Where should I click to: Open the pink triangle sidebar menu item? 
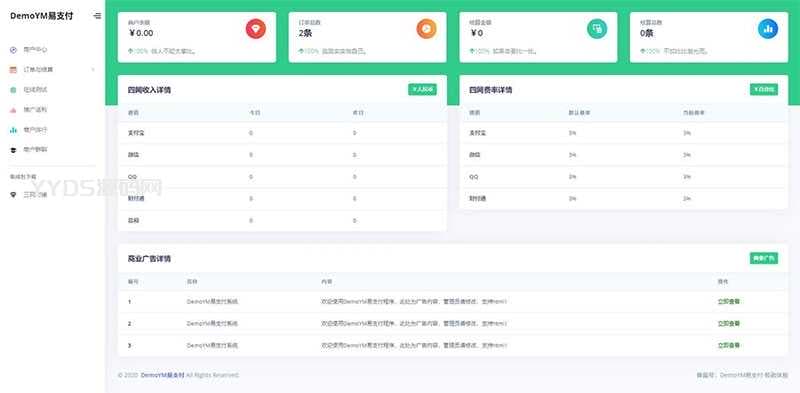pyautogui.click(x=29, y=110)
